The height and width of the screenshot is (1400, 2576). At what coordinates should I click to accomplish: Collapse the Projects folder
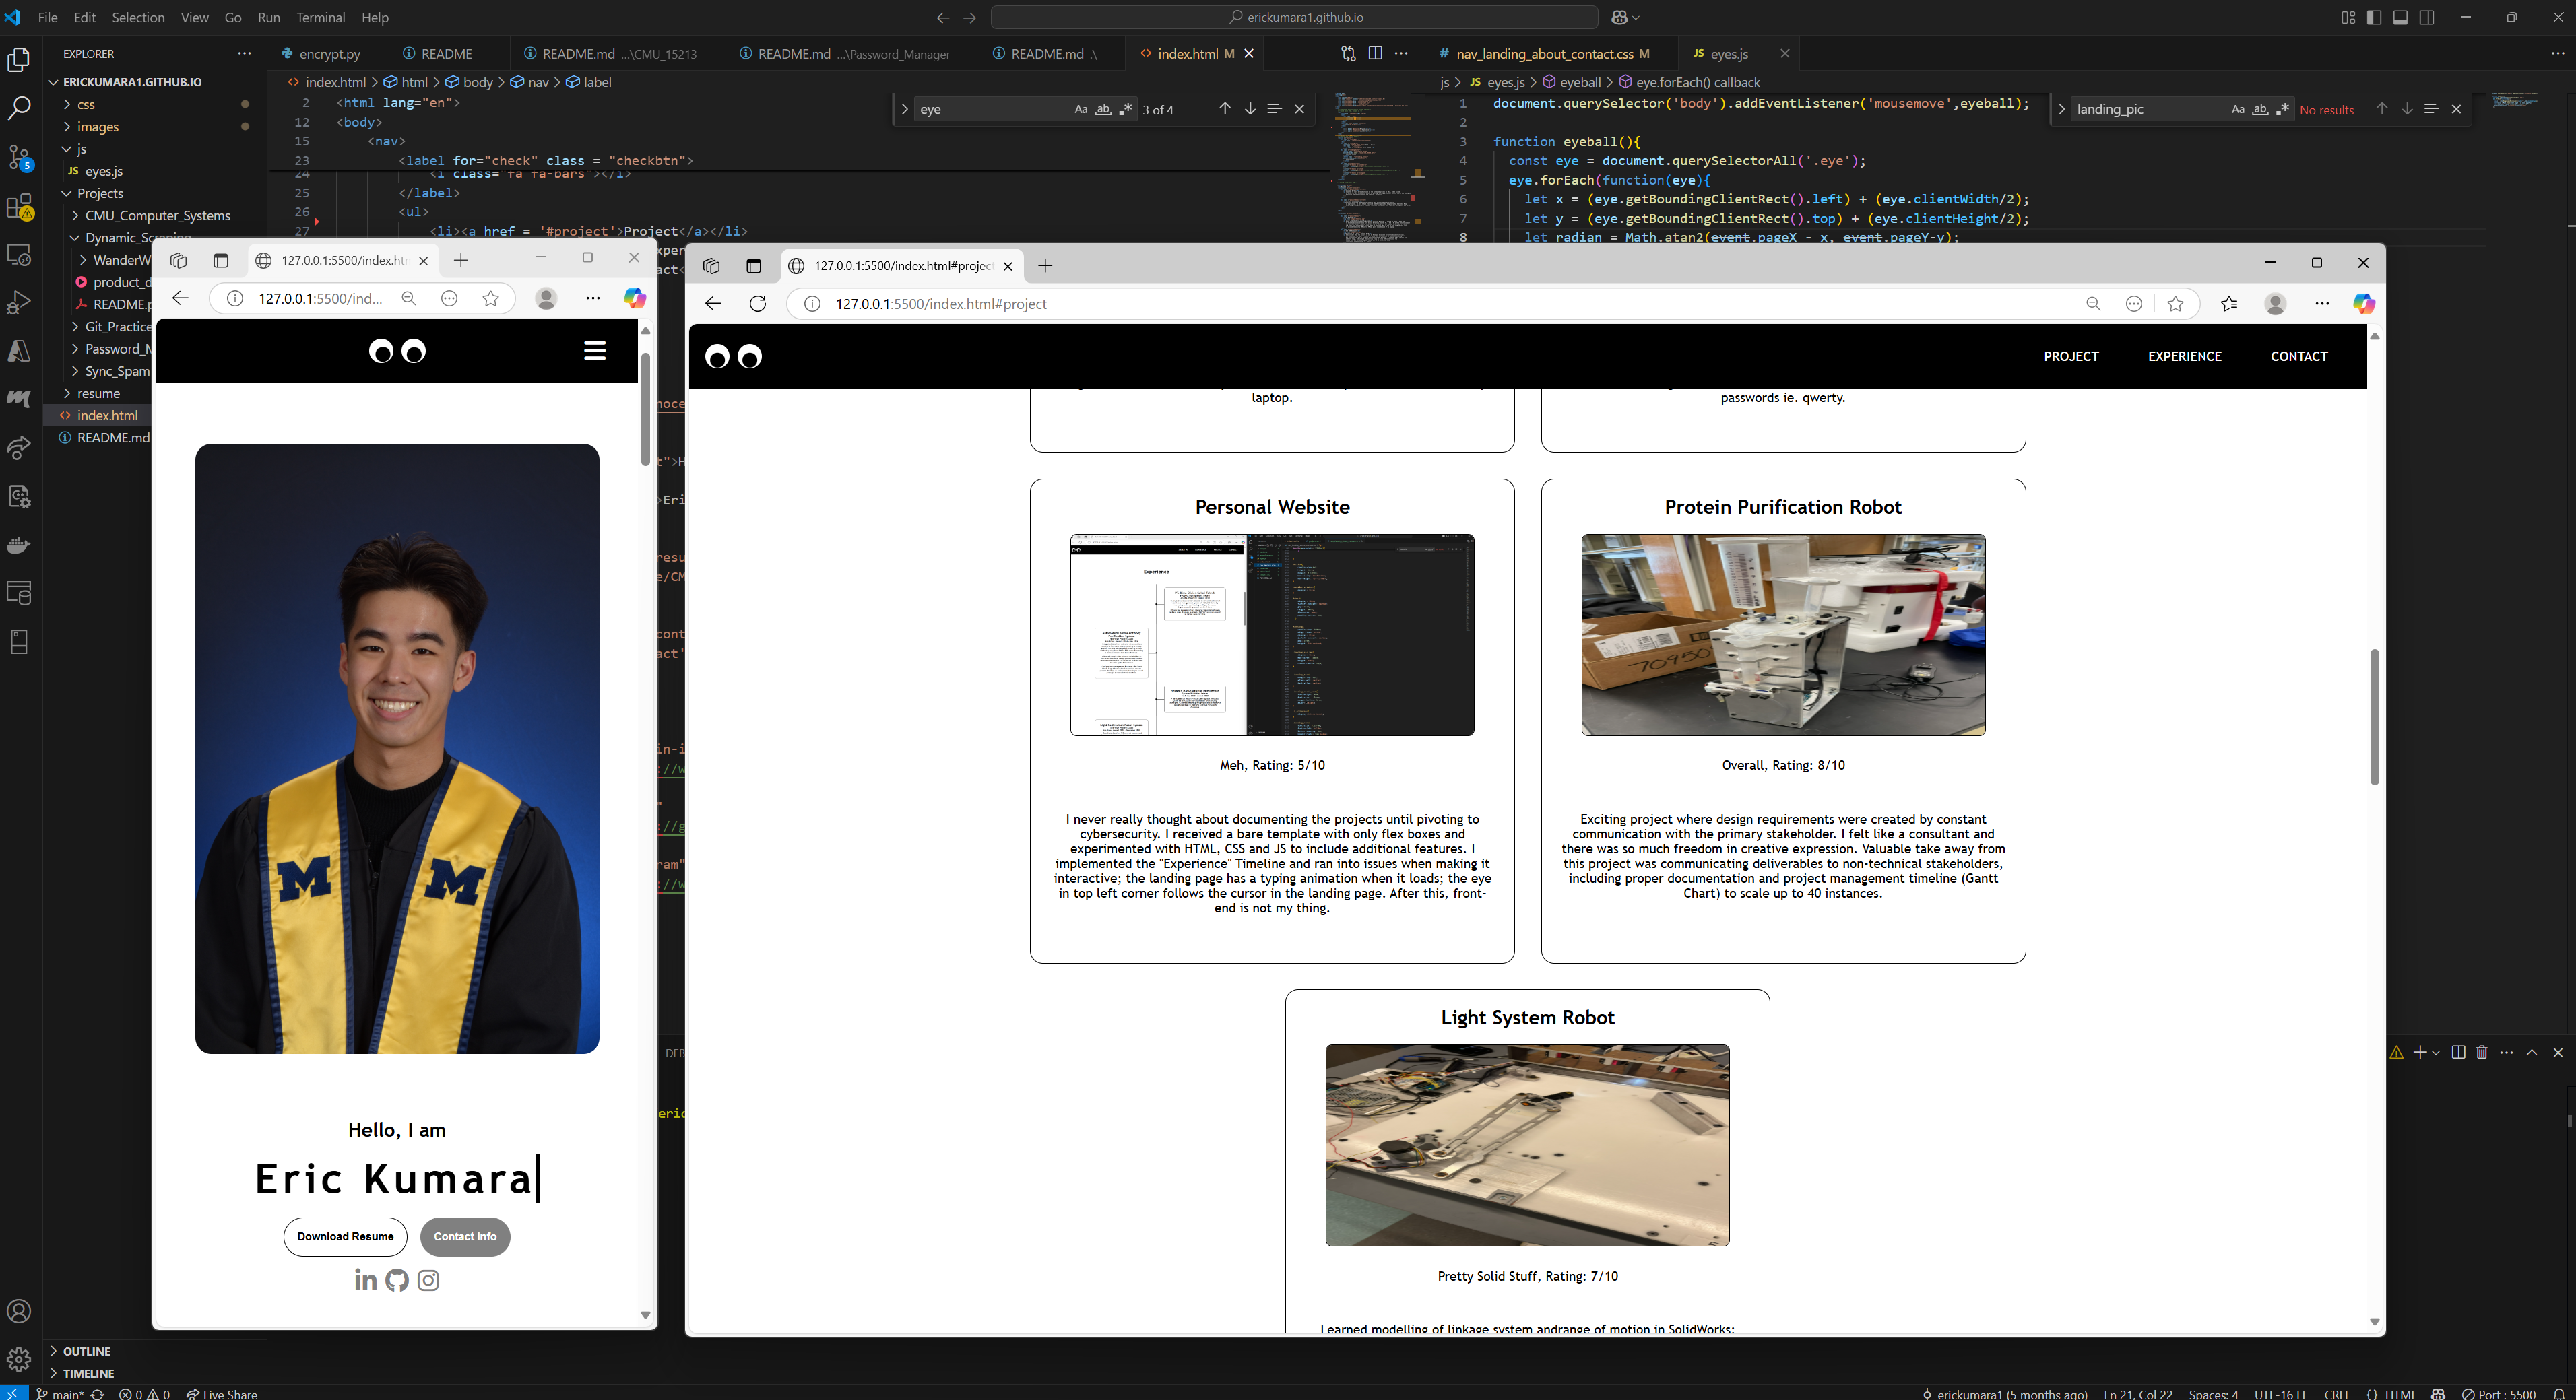[x=99, y=193]
